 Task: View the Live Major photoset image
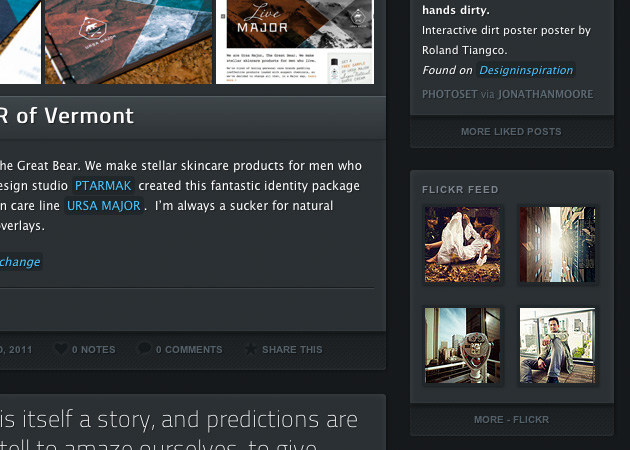coord(299,42)
